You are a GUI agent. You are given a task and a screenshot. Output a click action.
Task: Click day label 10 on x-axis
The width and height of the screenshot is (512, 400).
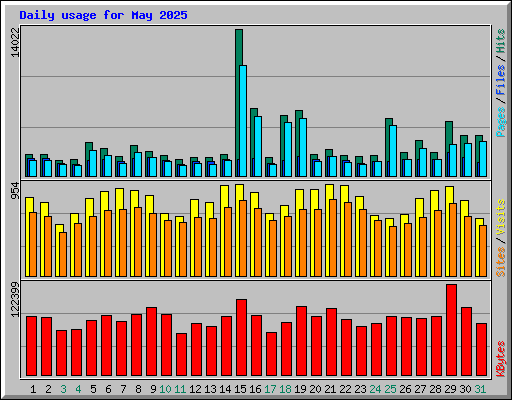[165, 389]
